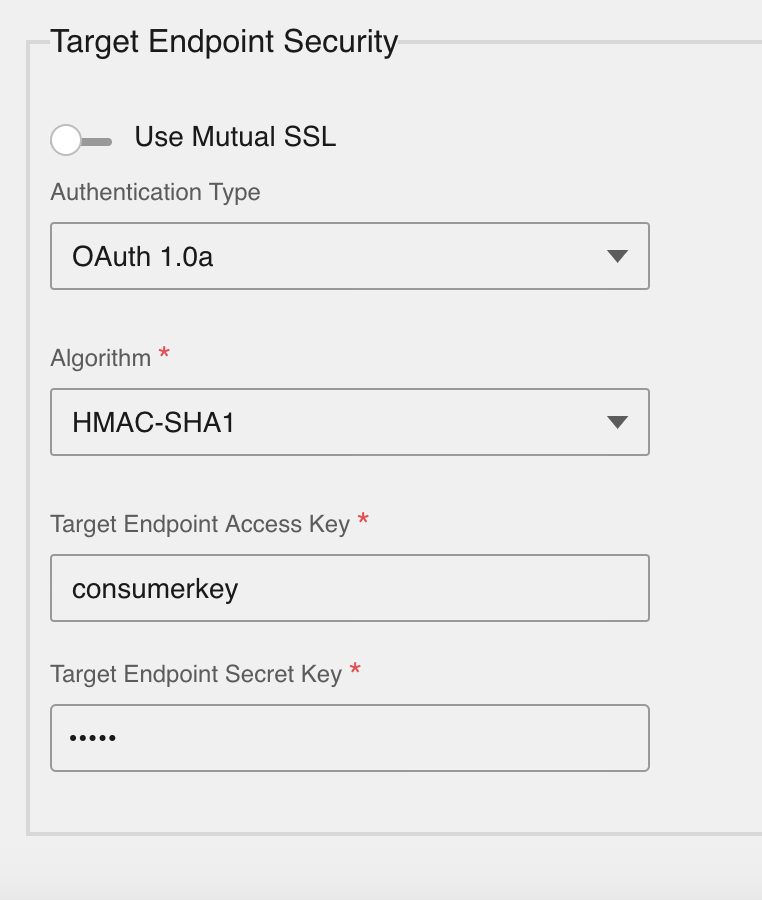762x900 pixels.
Task: Click the Algorithm field label
Action: pyautogui.click(x=100, y=358)
